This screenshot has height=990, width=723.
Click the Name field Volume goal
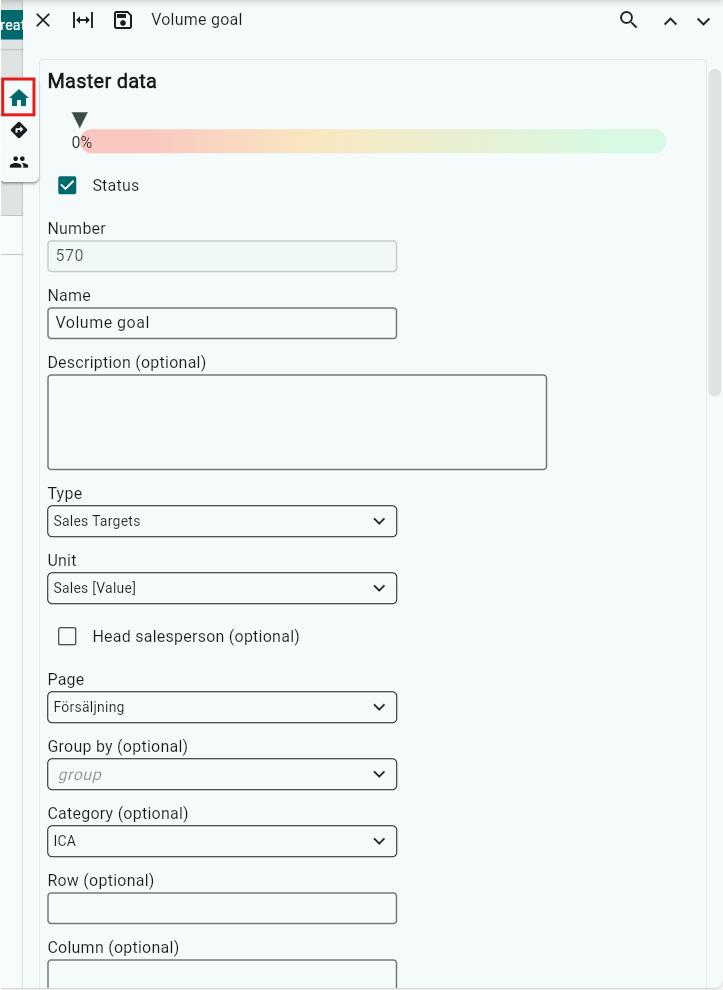tap(222, 323)
